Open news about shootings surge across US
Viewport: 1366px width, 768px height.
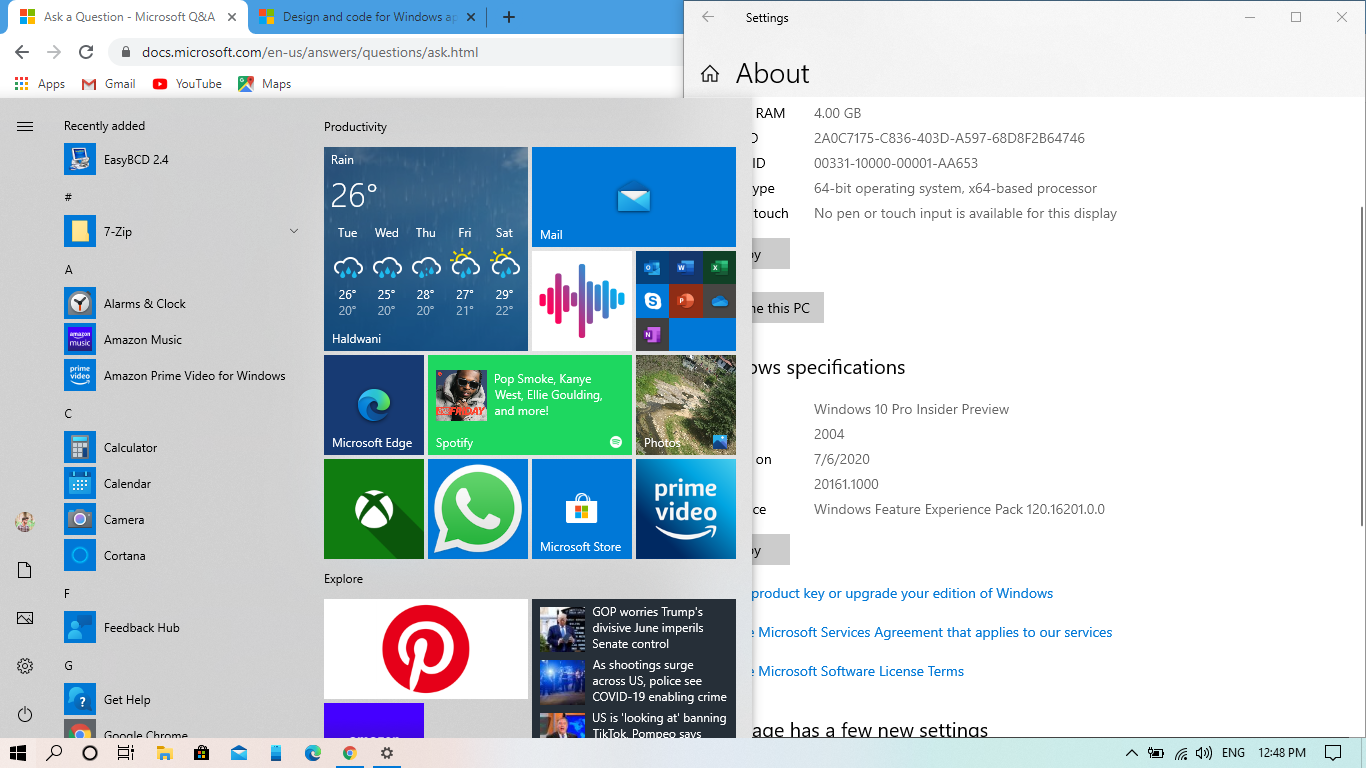634,681
